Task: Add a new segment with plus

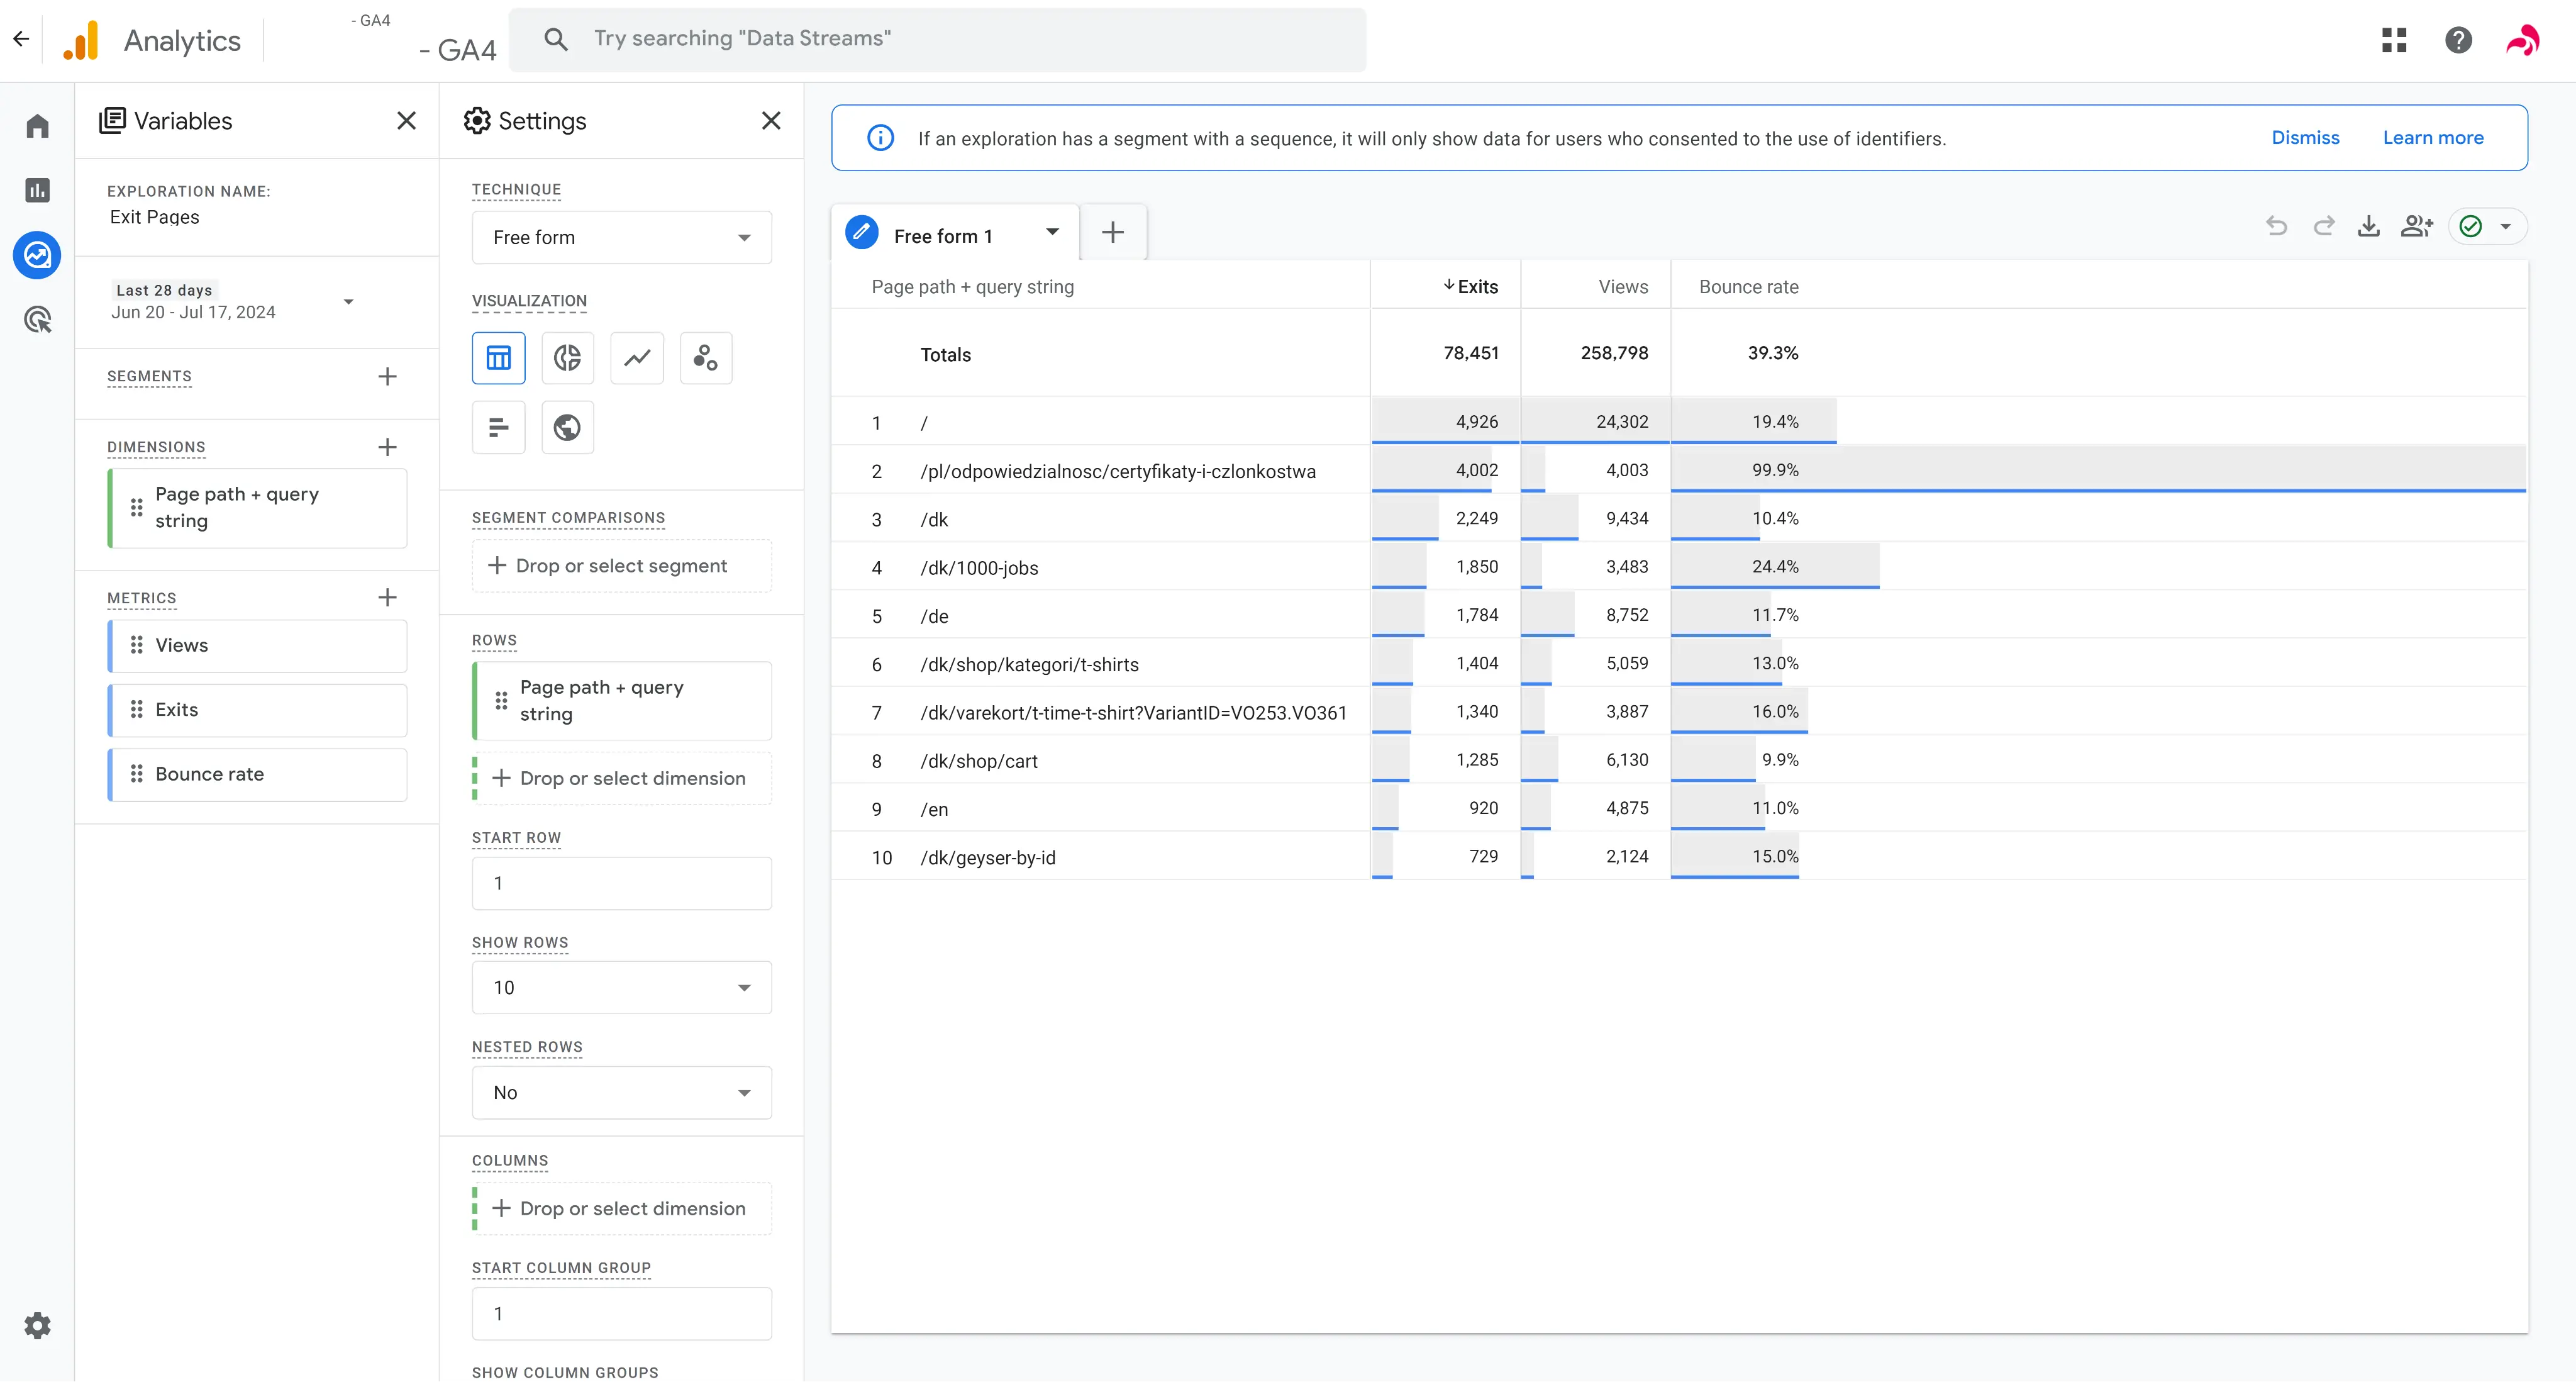Action: coord(387,376)
